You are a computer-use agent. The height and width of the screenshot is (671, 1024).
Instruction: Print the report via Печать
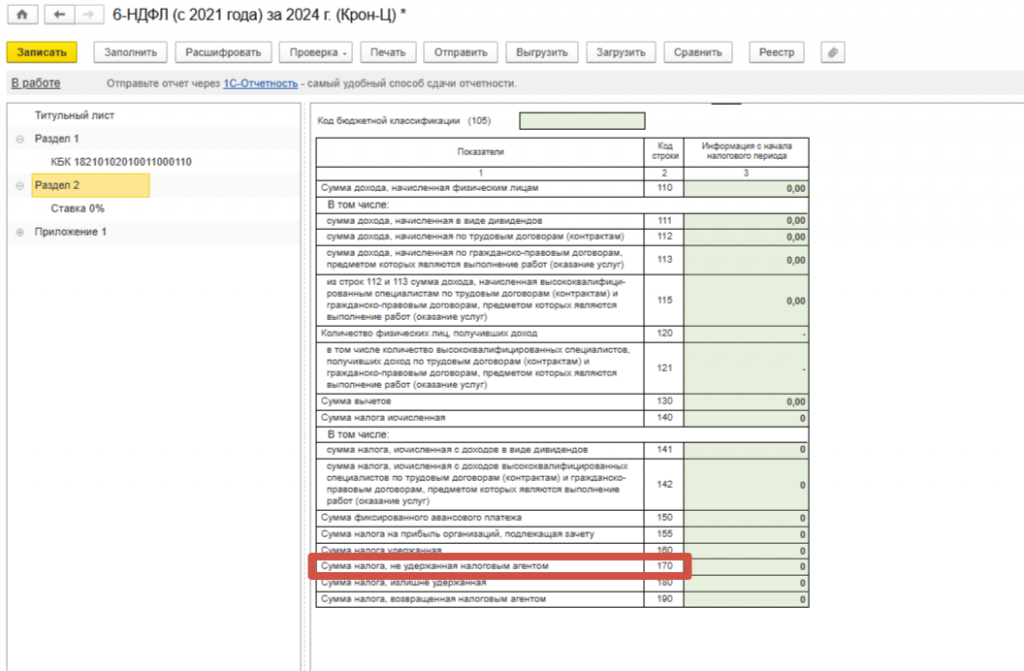point(388,52)
